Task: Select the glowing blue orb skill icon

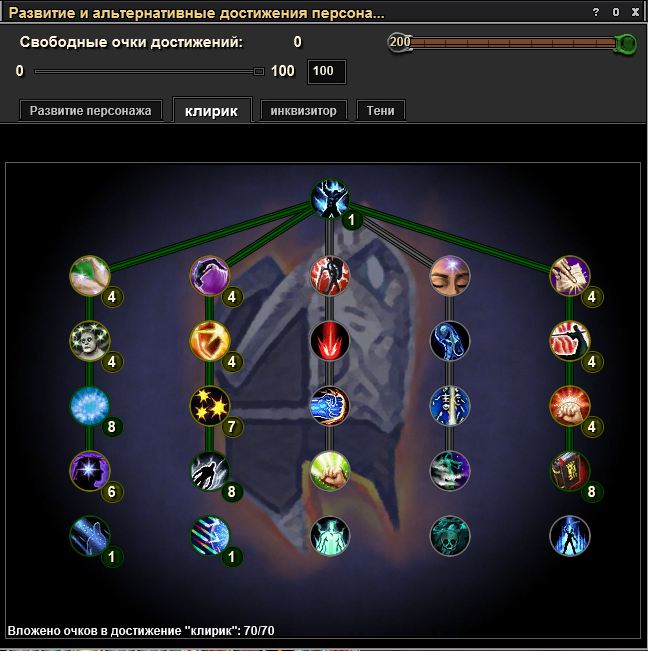Action: pyautogui.click(x=90, y=406)
